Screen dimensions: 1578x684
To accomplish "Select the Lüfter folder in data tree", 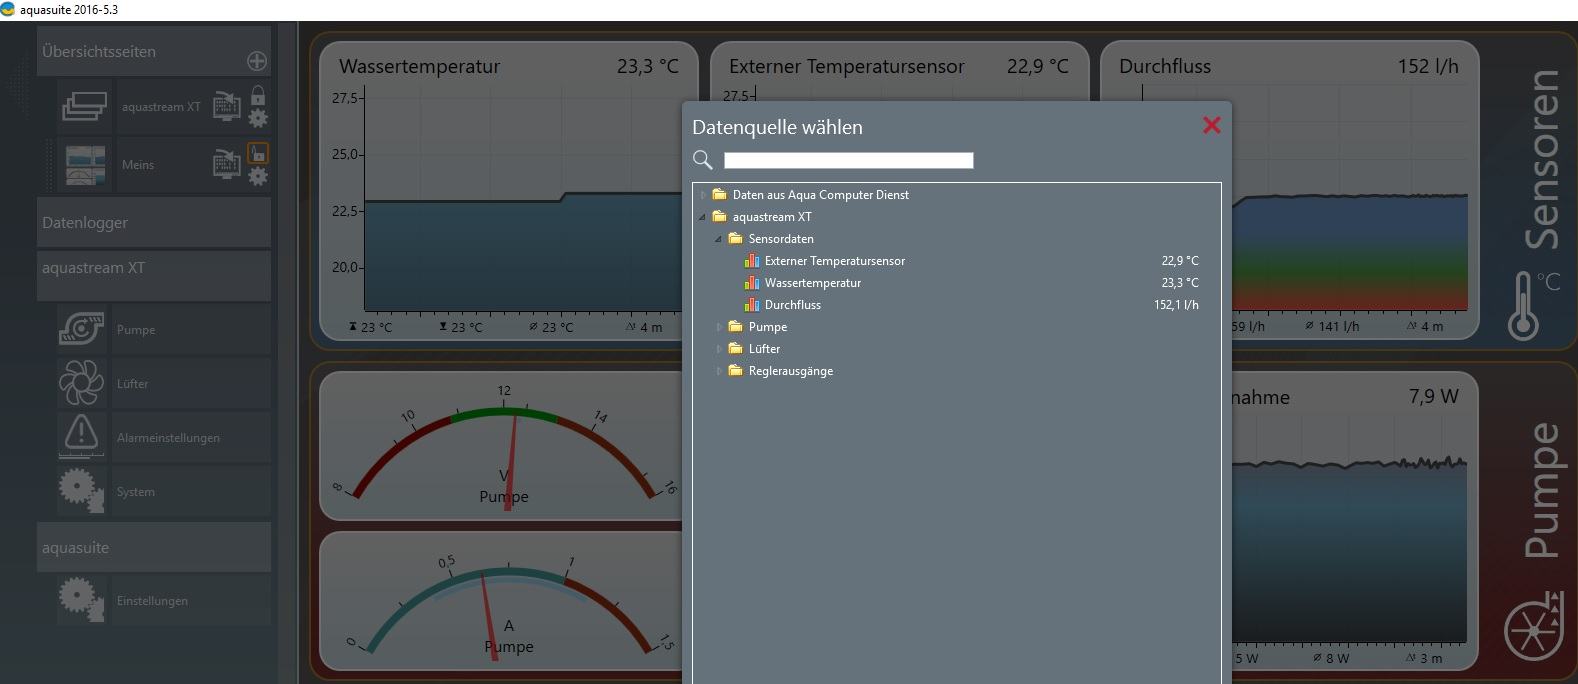I will [x=764, y=349].
